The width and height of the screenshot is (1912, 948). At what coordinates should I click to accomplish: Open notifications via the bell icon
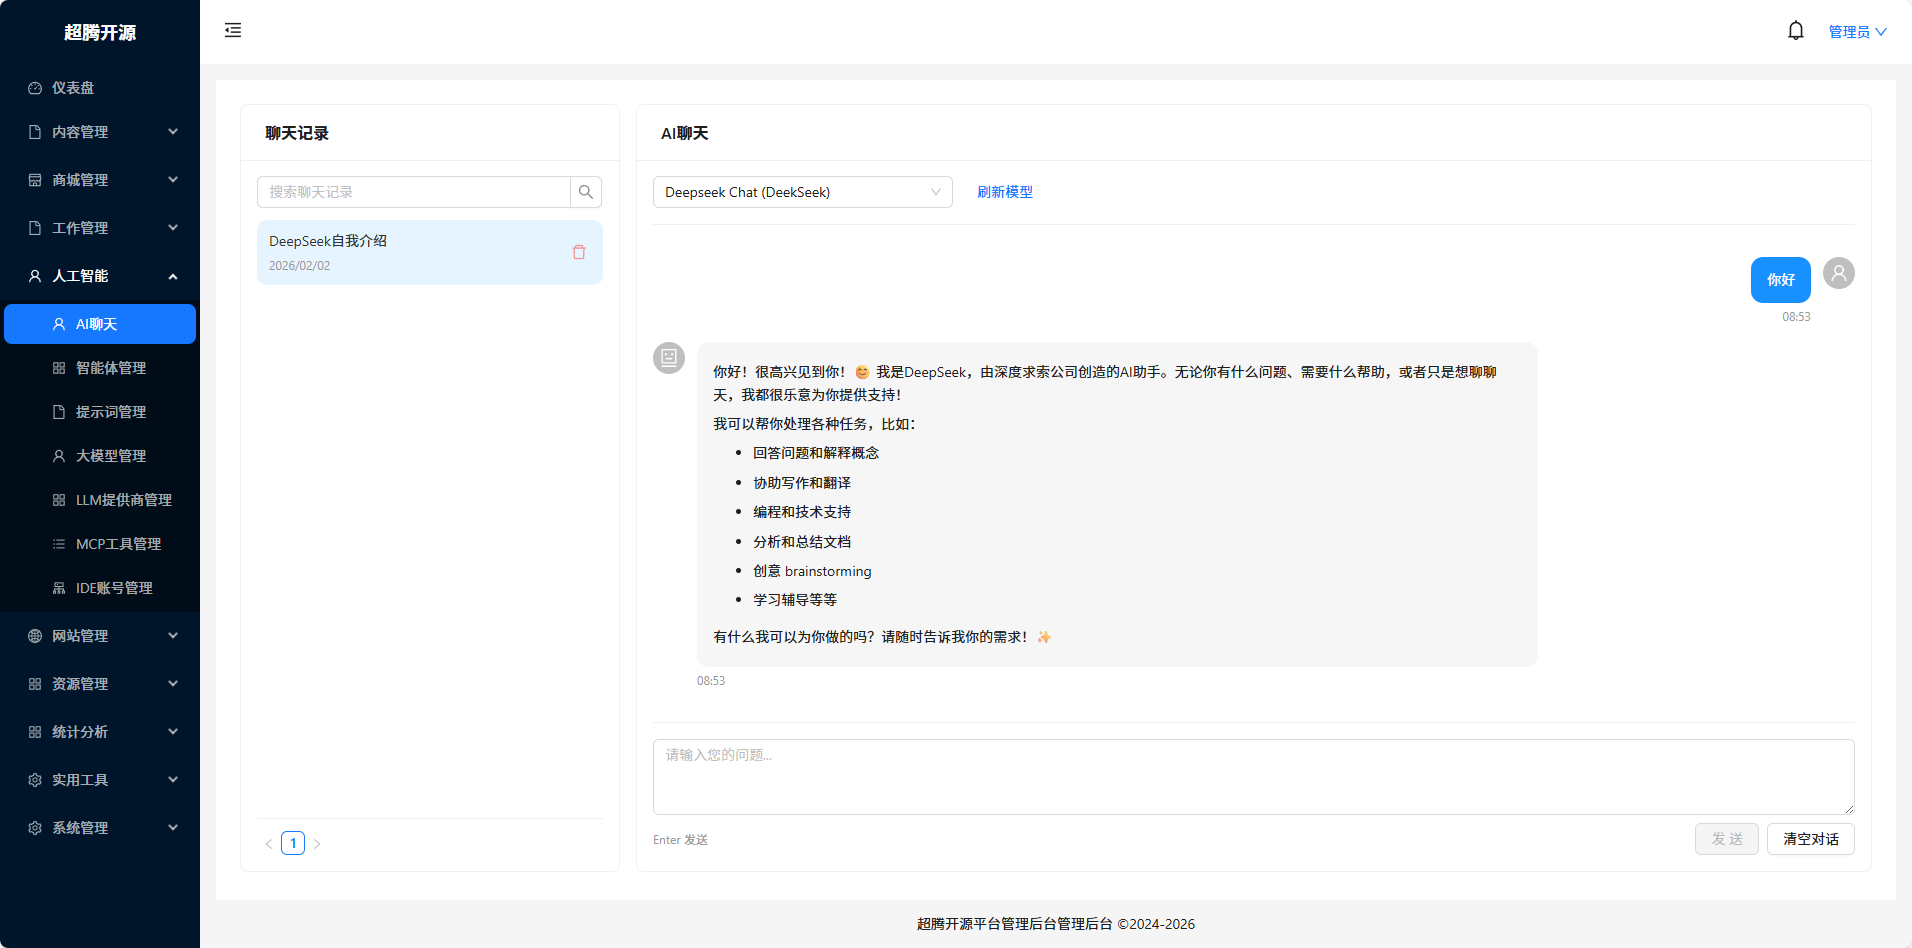coord(1796,30)
